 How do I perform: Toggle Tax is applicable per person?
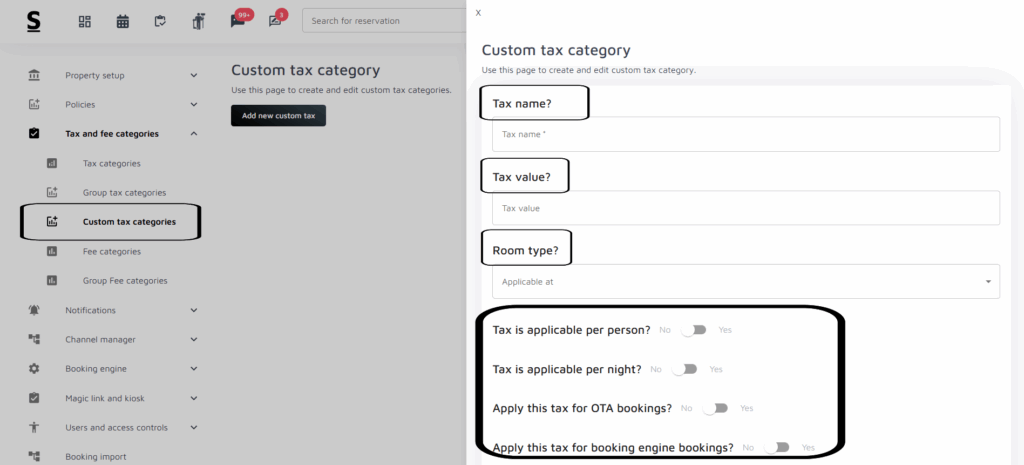[693, 329]
